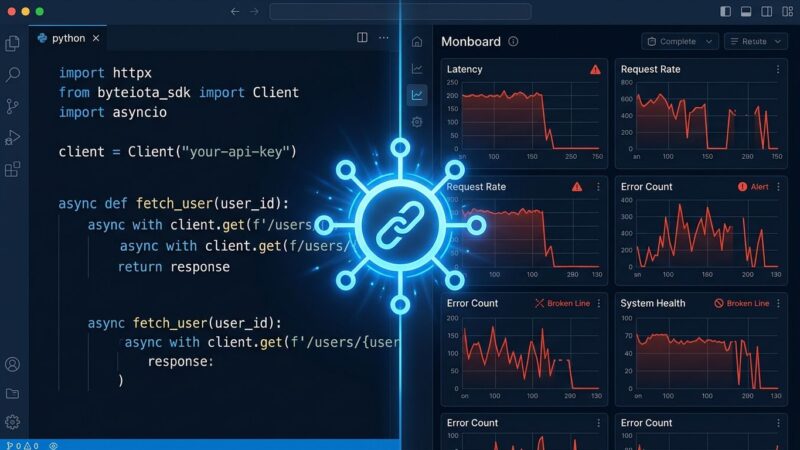Click the status bar branch indicator
The width and height of the screenshot is (800, 450).
[14, 445]
